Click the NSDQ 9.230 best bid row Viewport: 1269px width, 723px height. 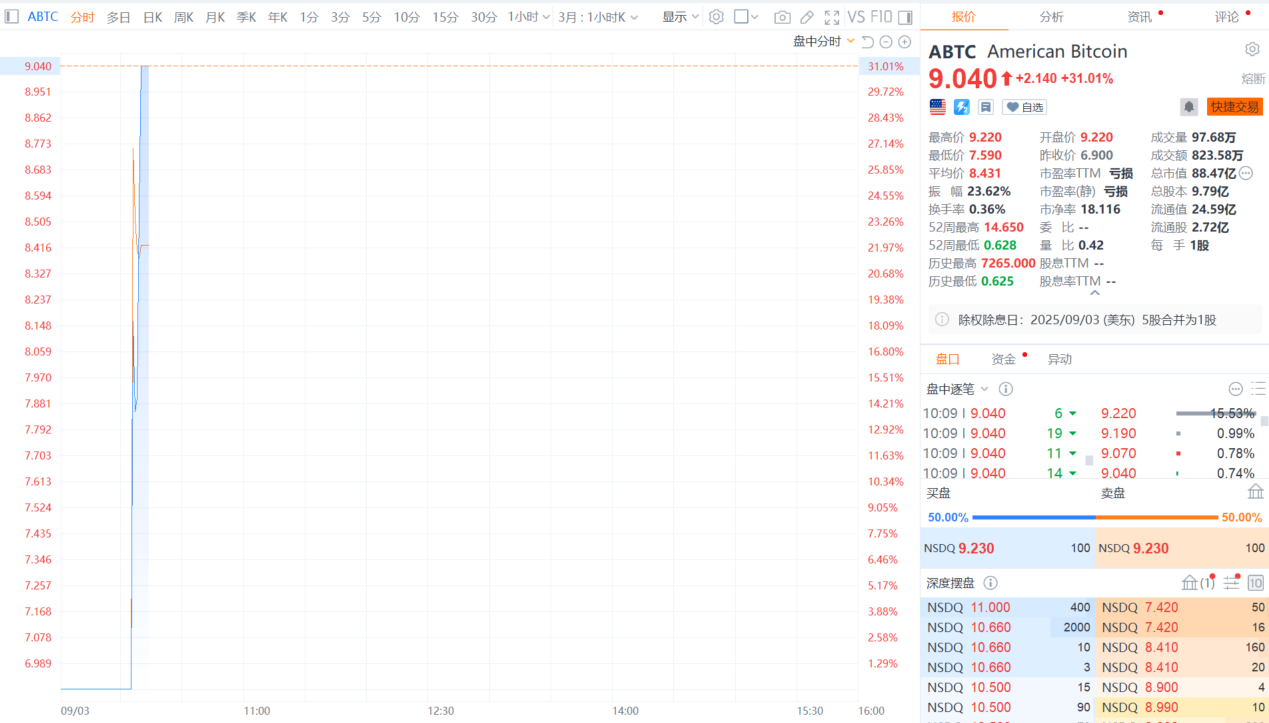click(x=1007, y=548)
